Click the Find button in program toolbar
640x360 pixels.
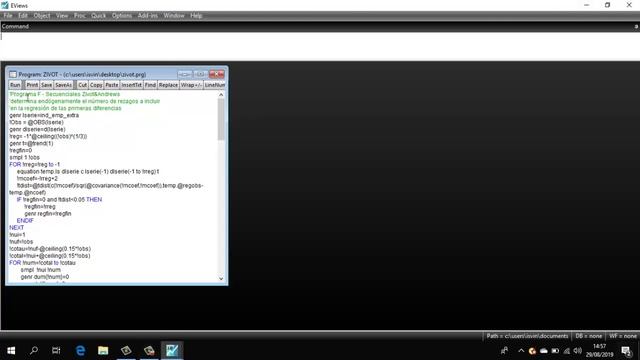pyautogui.click(x=150, y=85)
